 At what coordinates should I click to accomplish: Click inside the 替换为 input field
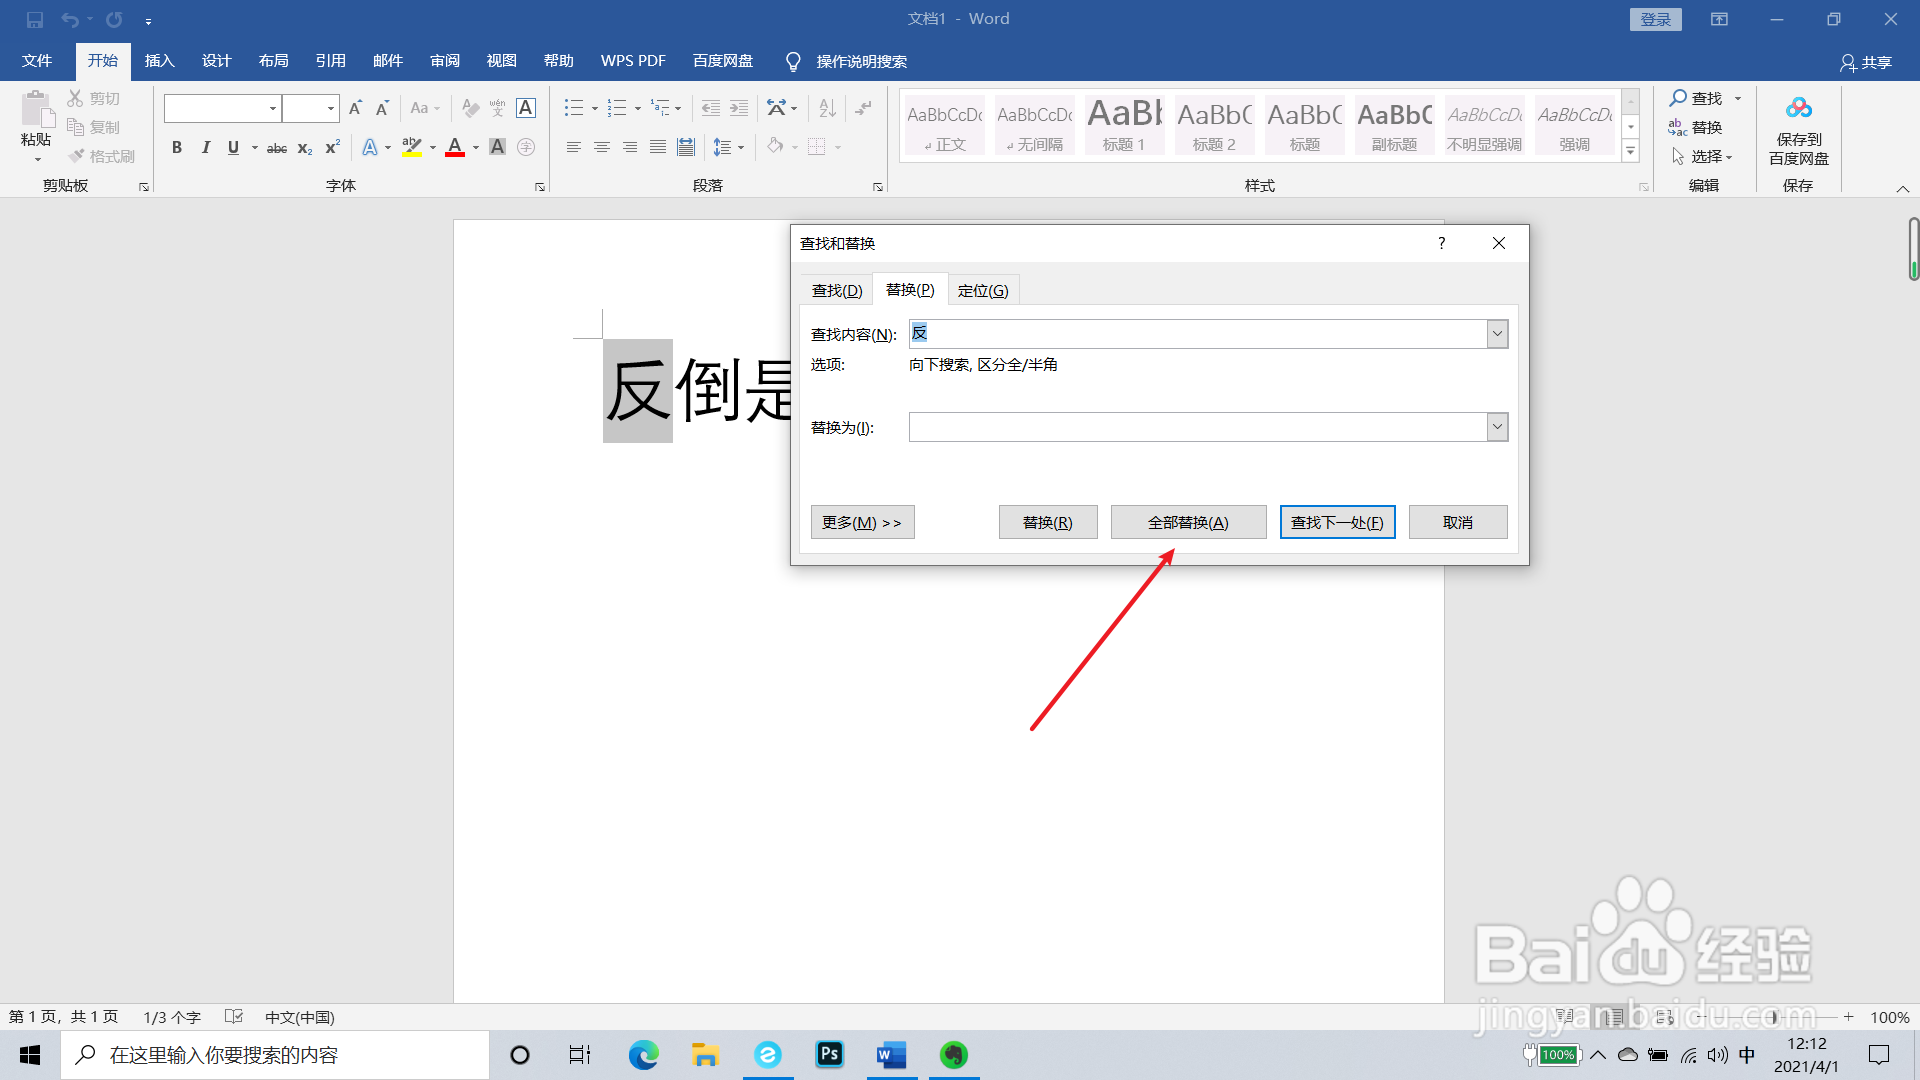pos(1196,427)
